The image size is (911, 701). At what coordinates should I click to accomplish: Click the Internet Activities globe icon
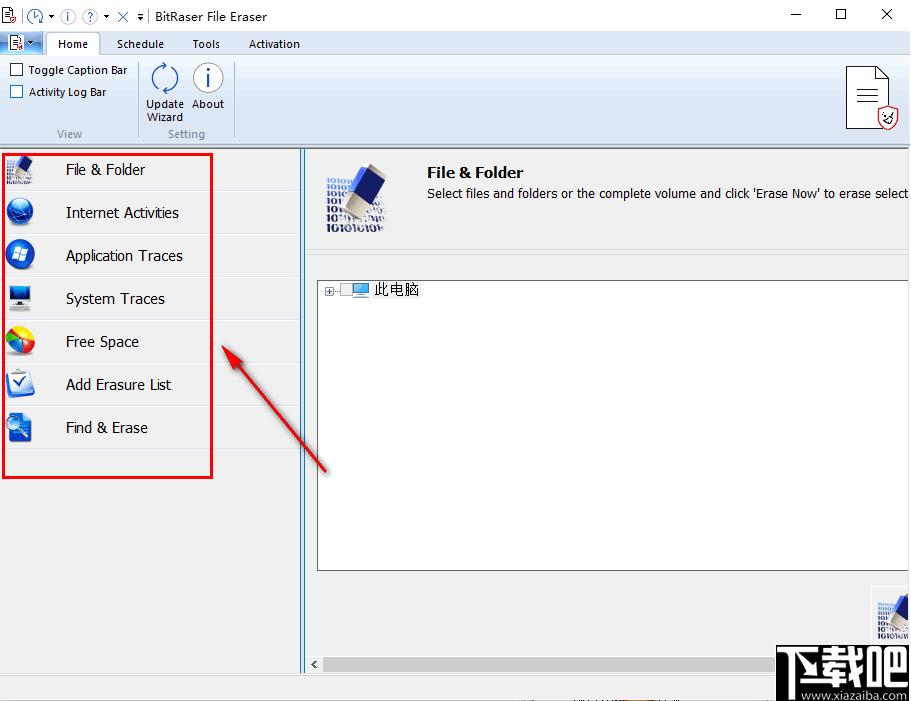click(20, 212)
